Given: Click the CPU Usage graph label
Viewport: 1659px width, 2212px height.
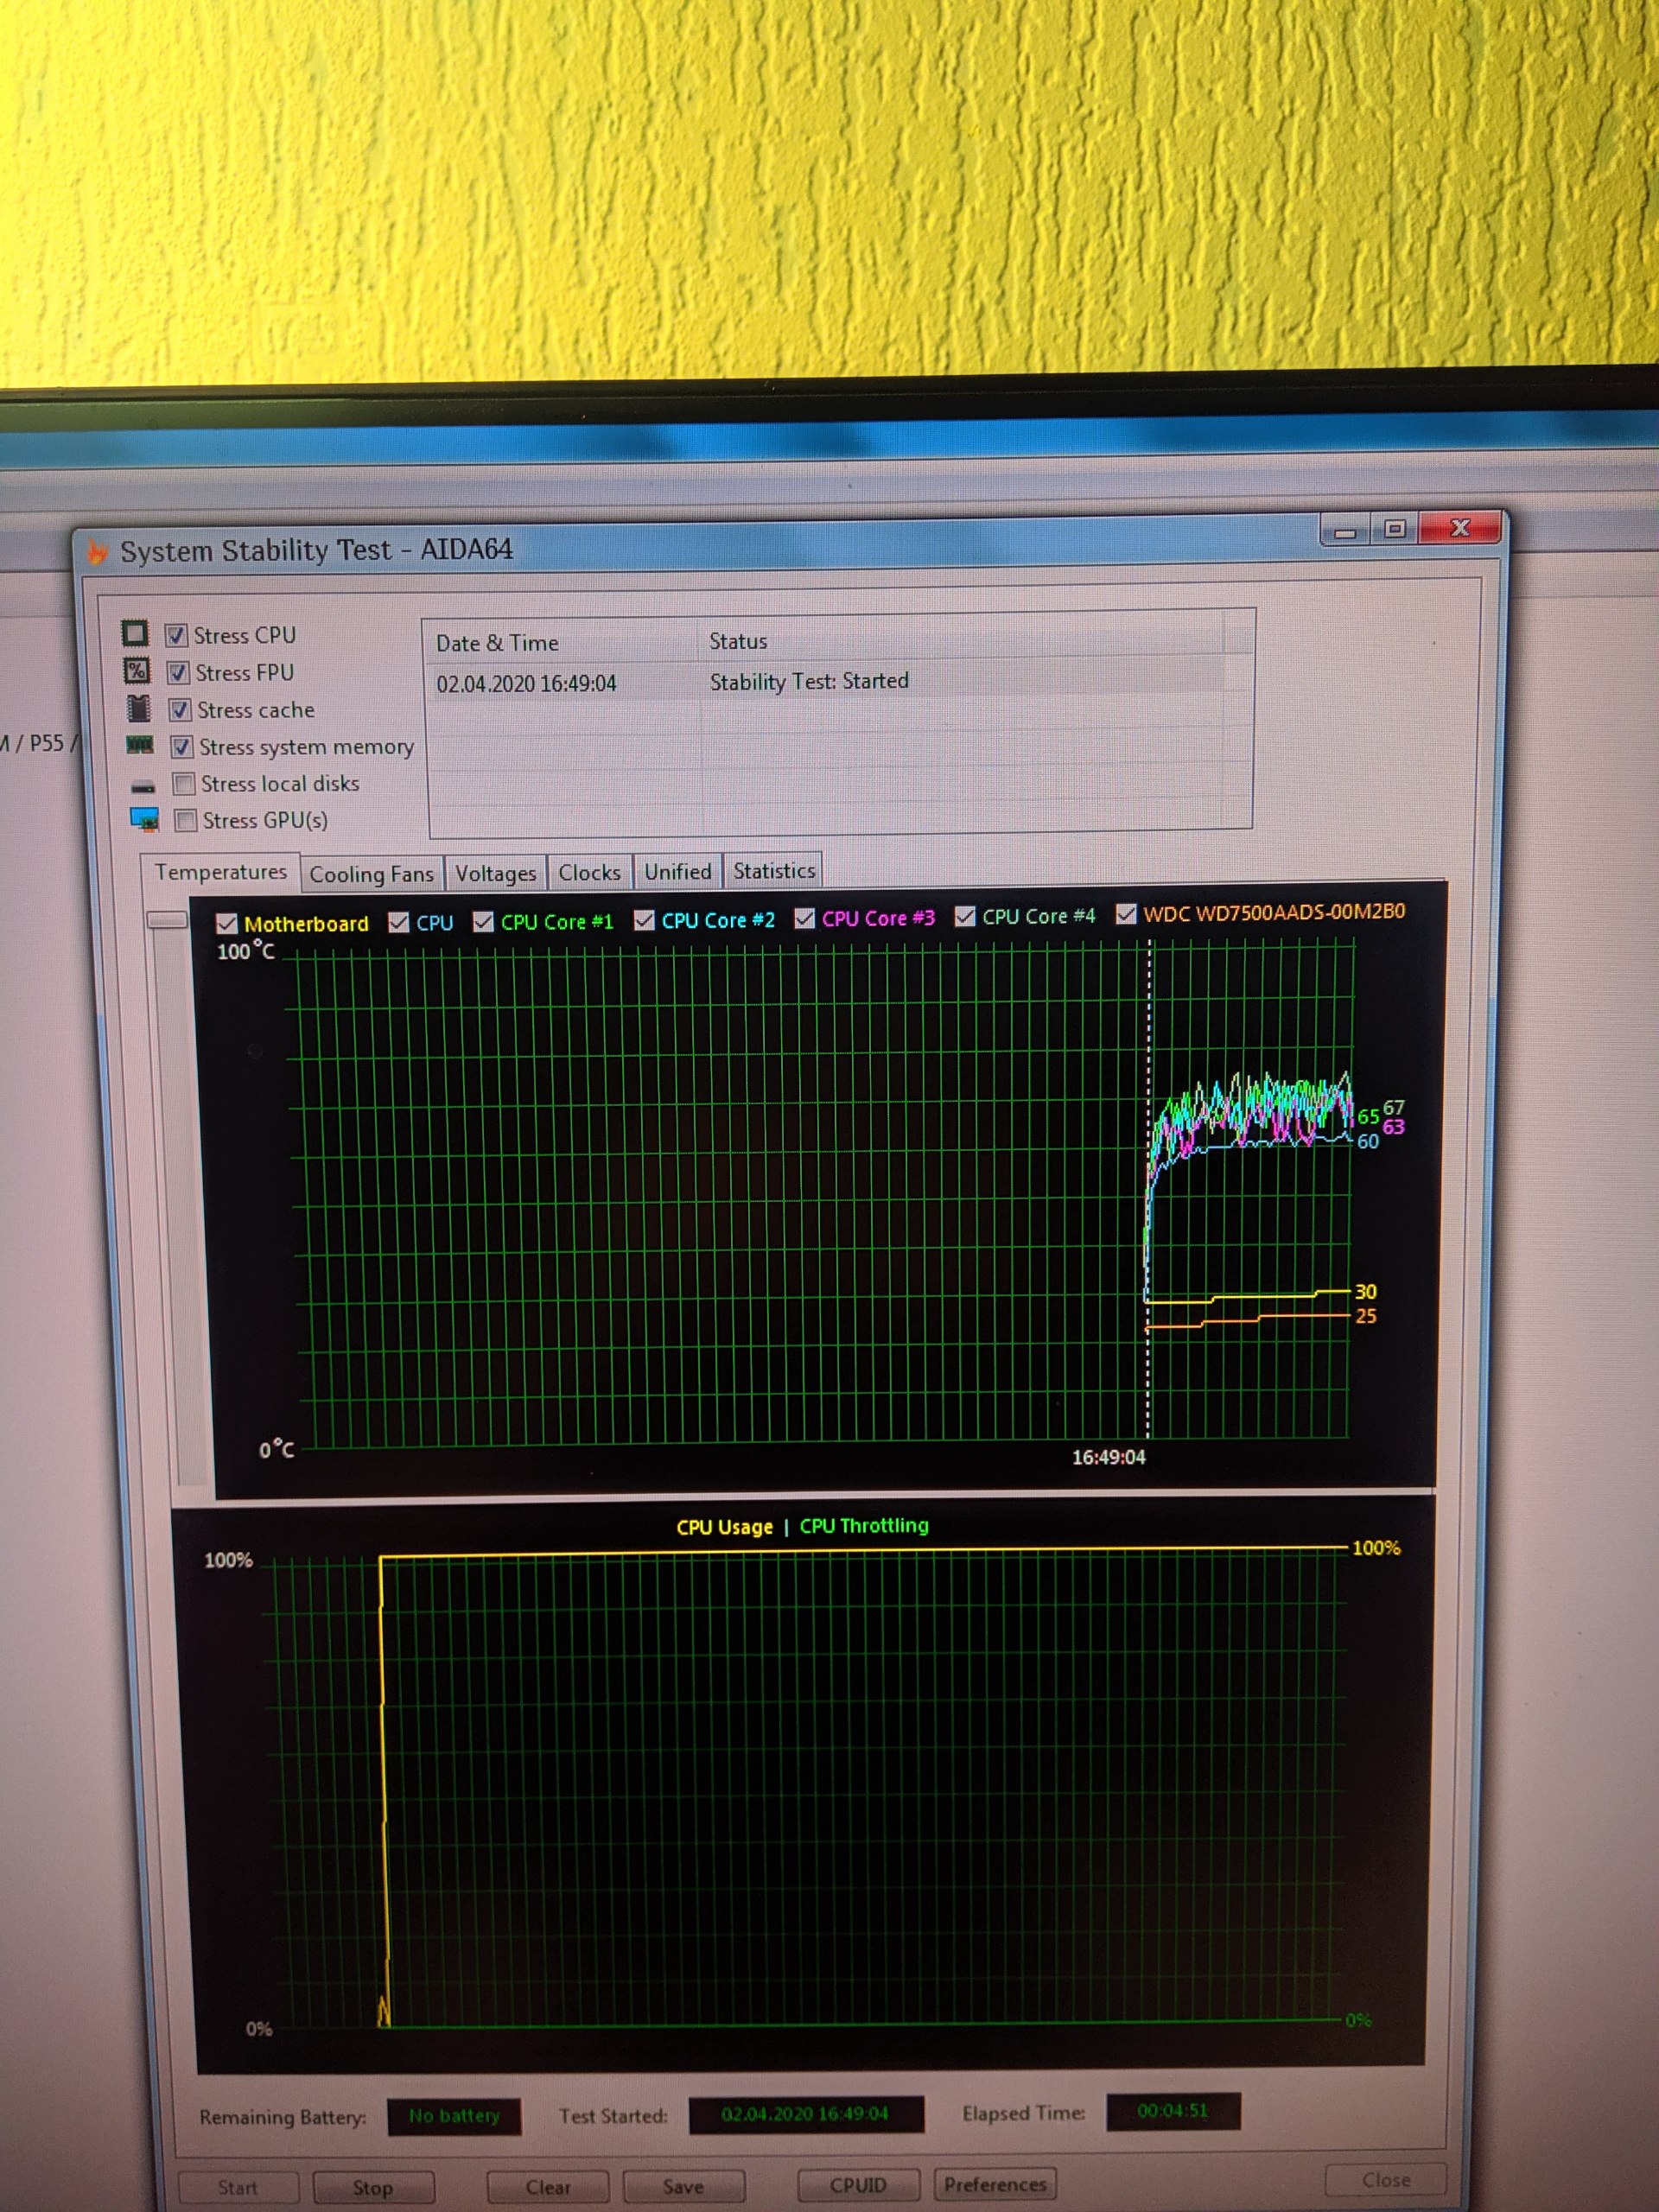Looking at the screenshot, I should [725, 1527].
